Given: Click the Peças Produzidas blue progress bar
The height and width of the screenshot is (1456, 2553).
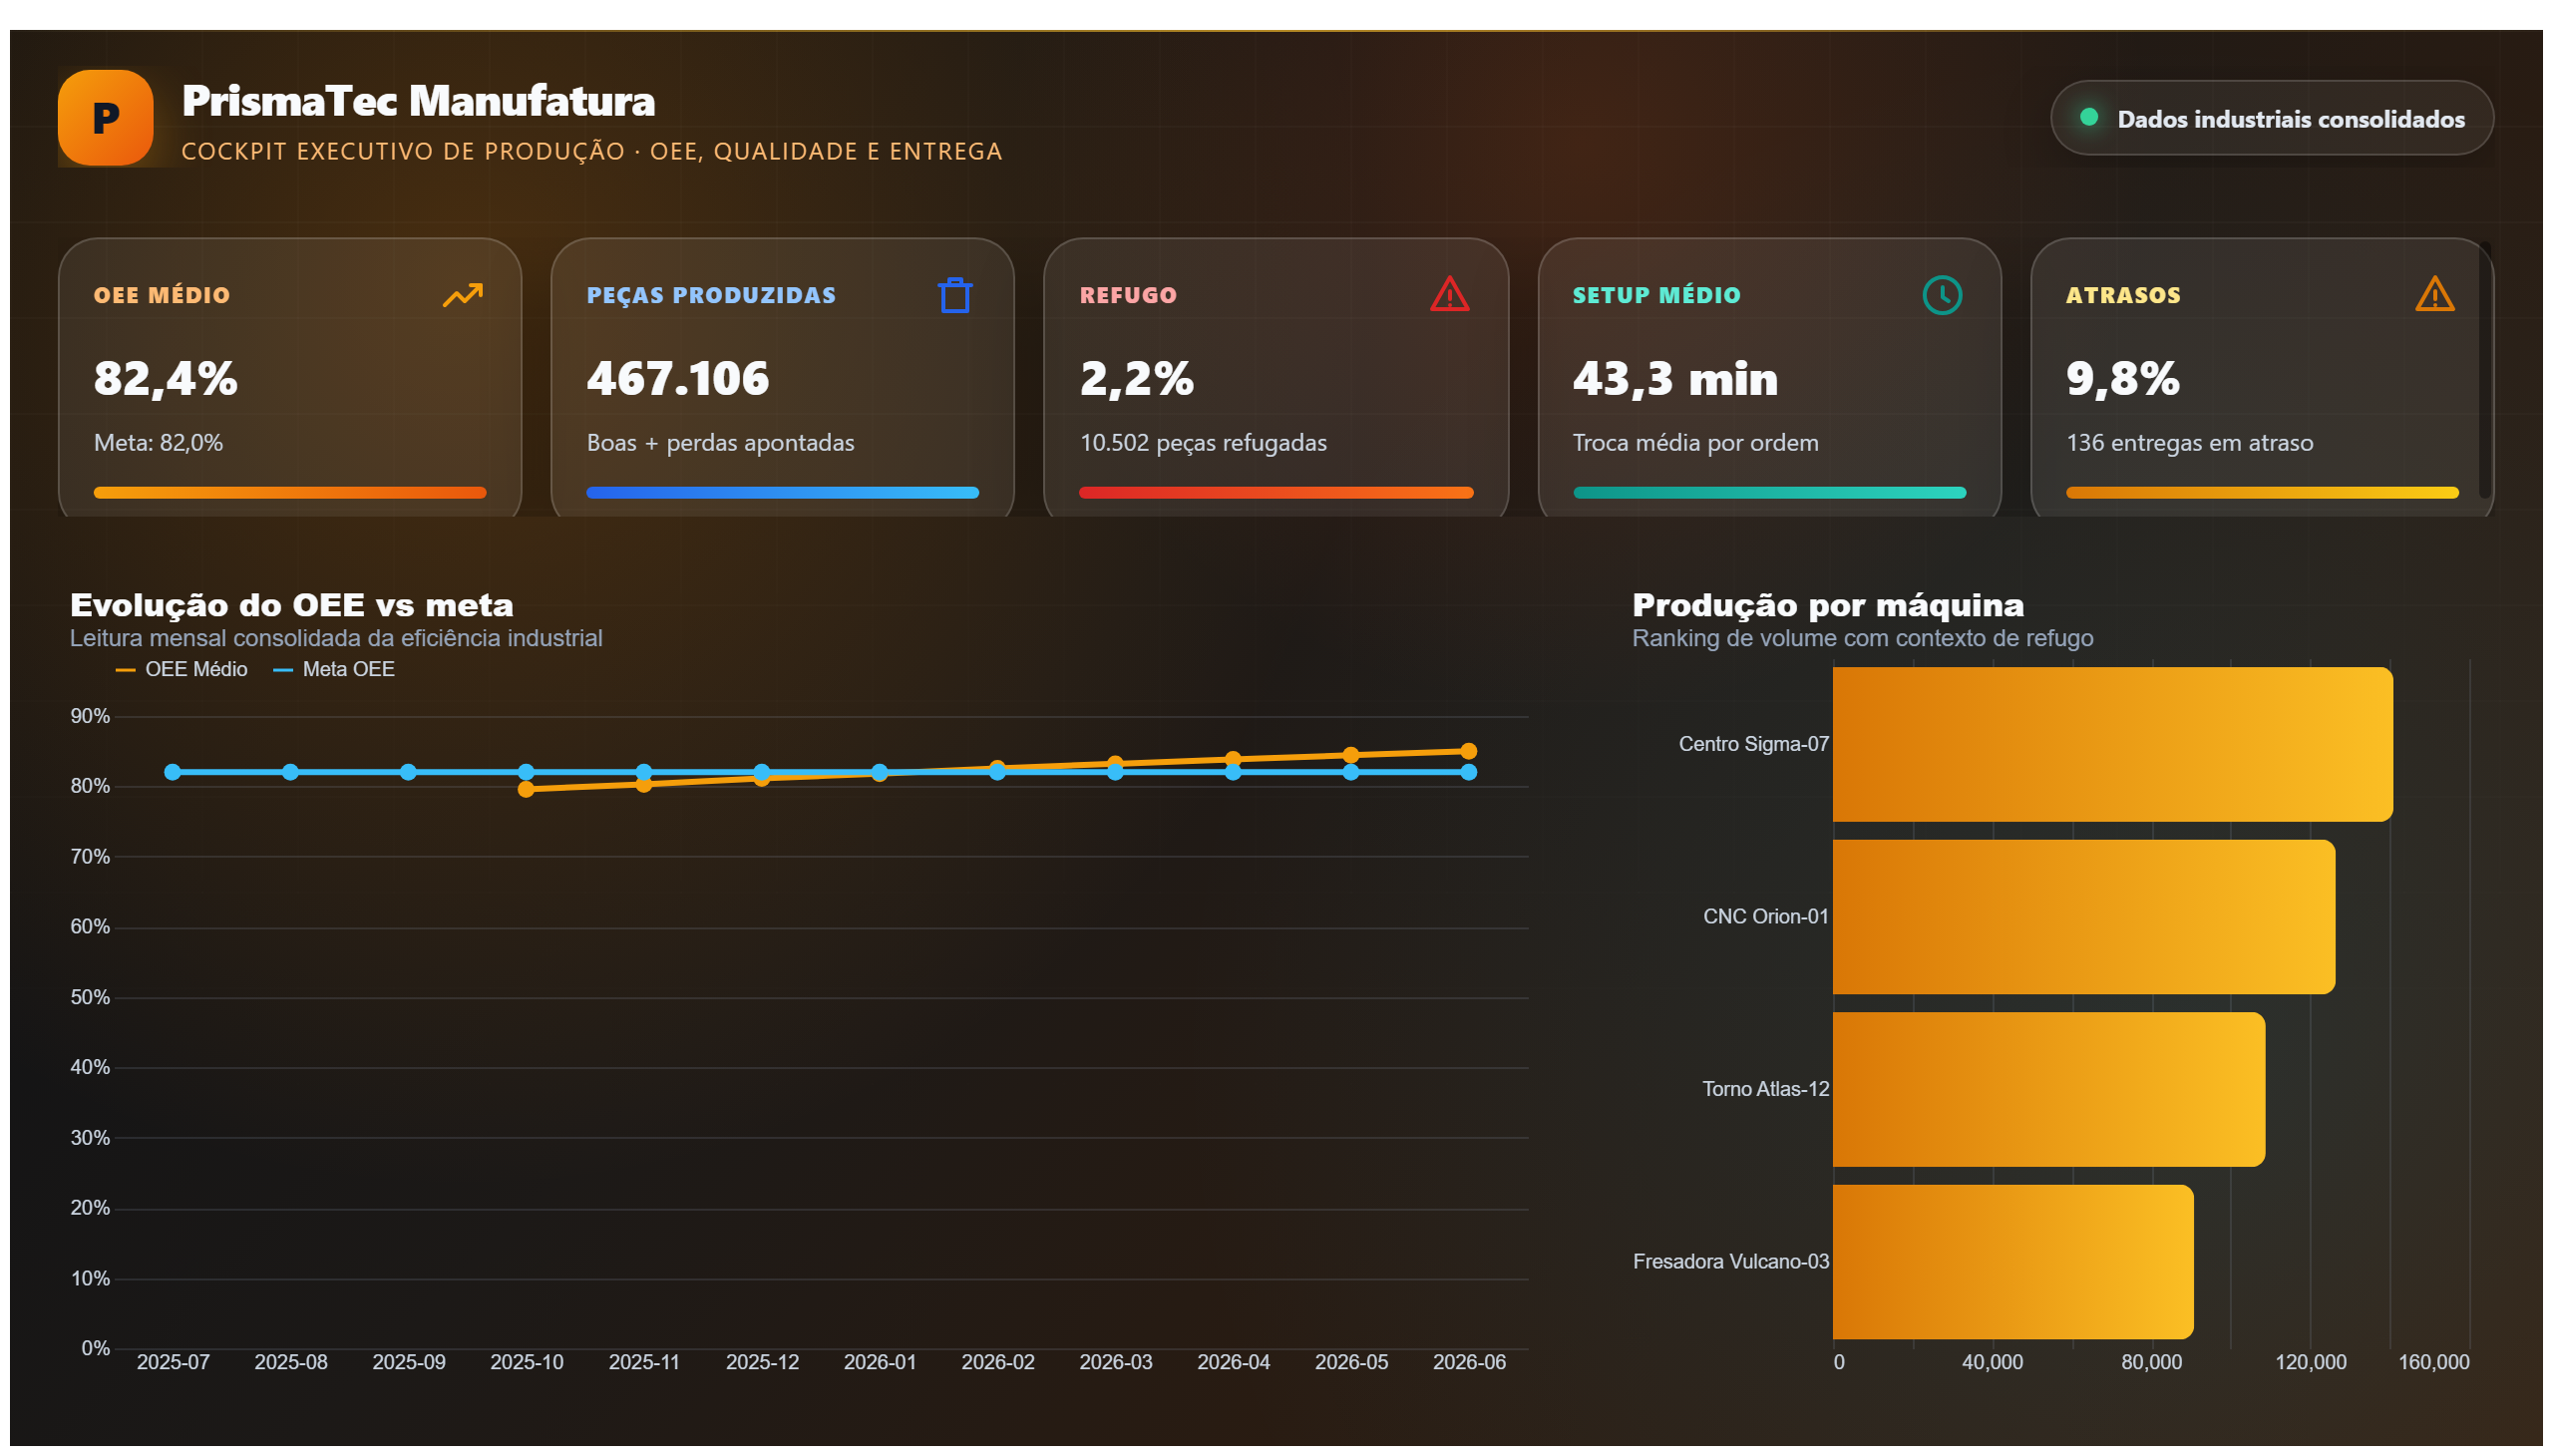Looking at the screenshot, I should pos(782,492).
